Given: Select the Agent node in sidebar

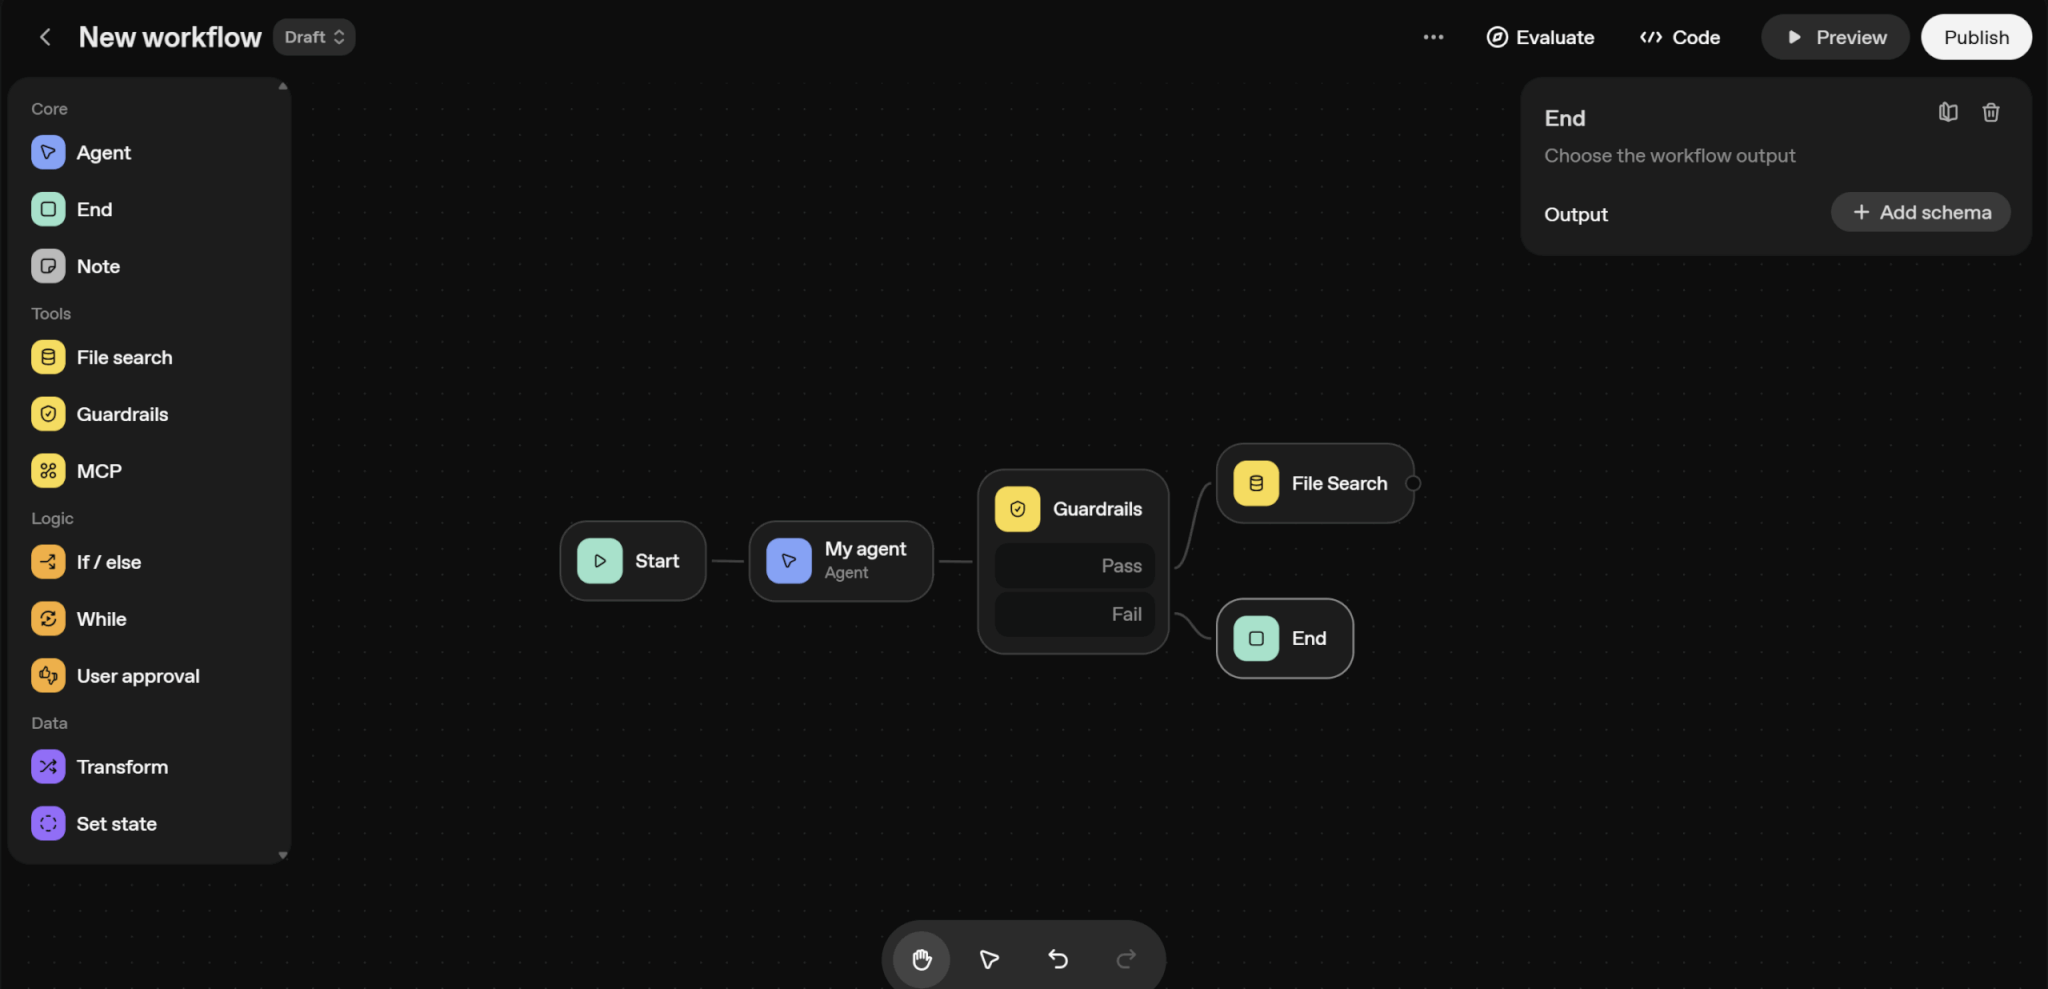Looking at the screenshot, I should pos(103,153).
